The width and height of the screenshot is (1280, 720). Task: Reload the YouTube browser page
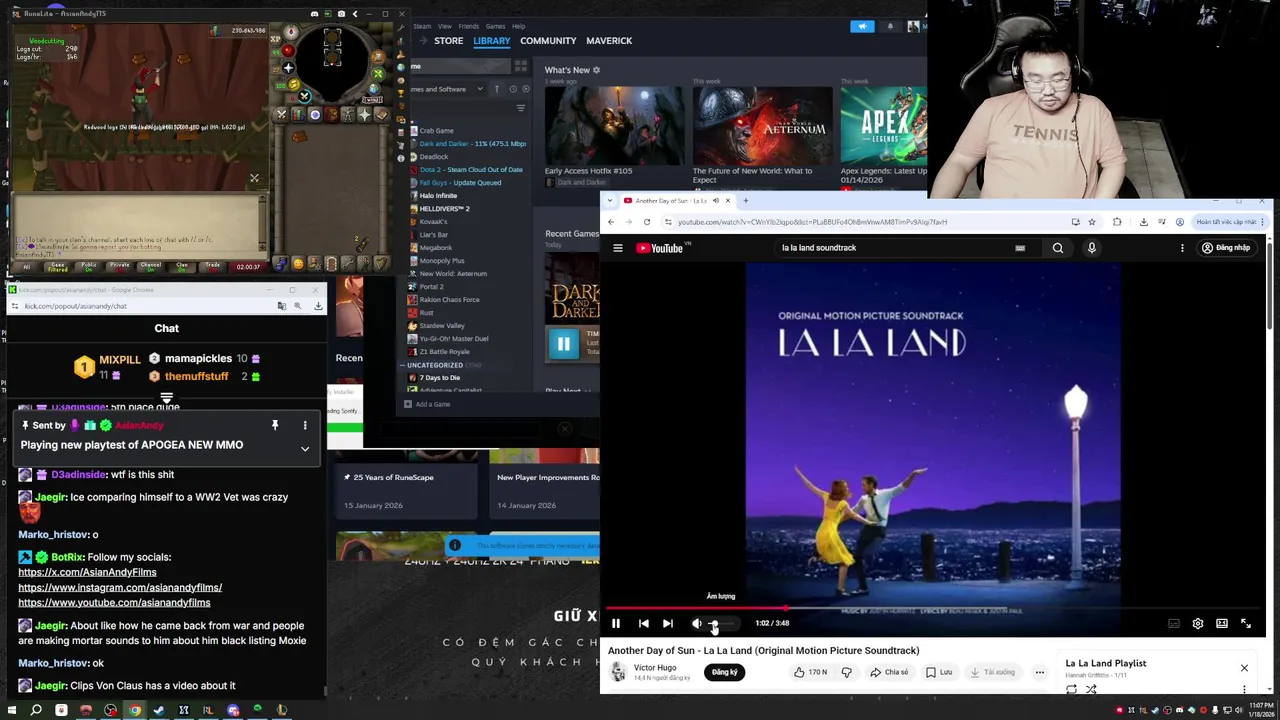point(647,222)
